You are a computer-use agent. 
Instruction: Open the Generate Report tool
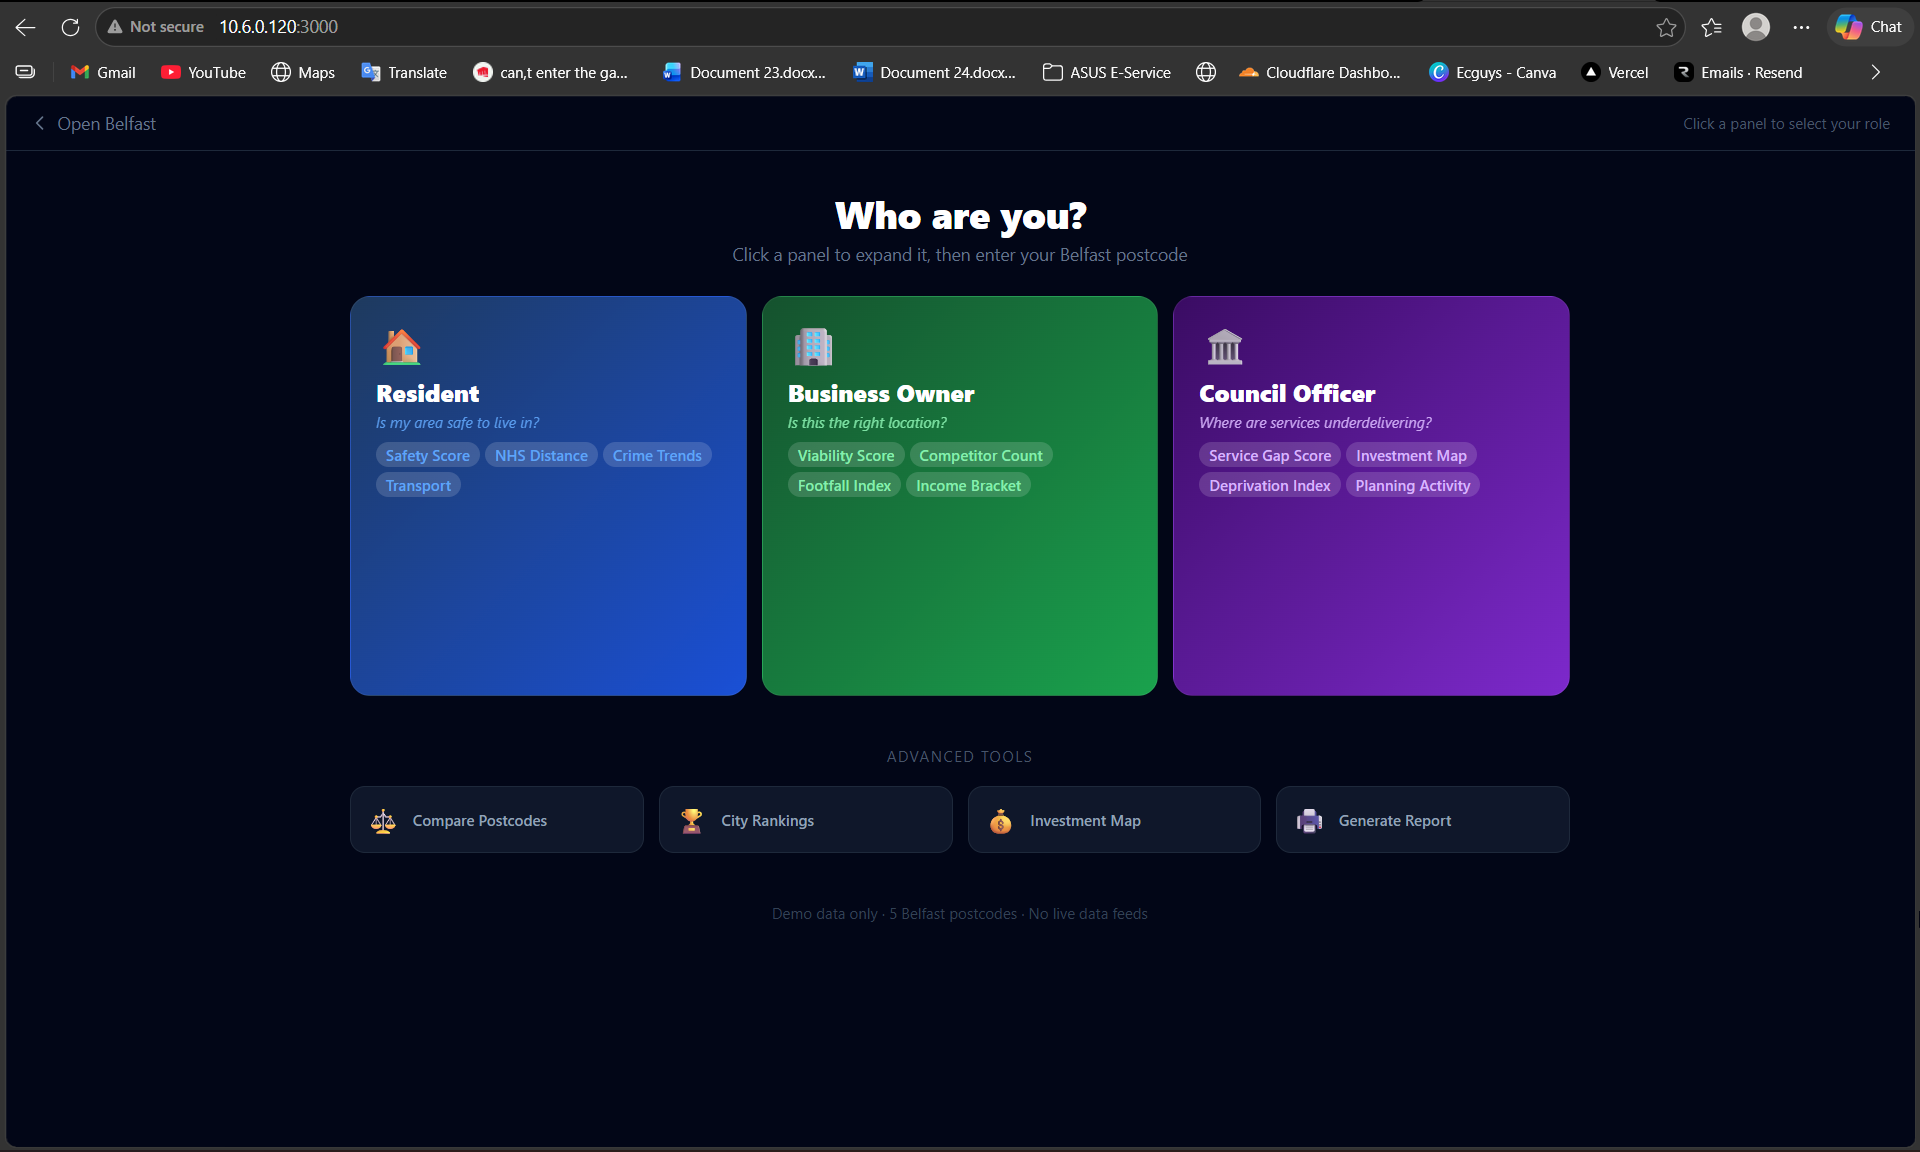[1422, 820]
